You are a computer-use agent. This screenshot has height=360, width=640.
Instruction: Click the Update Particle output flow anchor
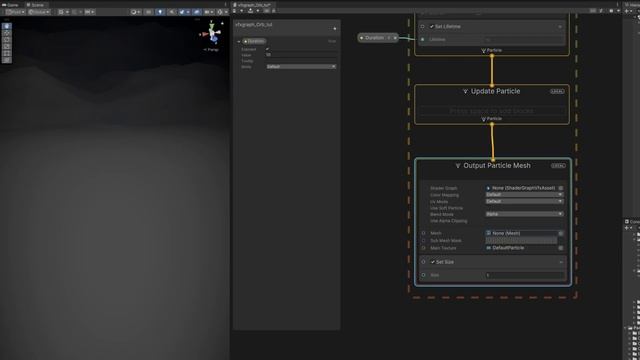pyautogui.click(x=492, y=124)
